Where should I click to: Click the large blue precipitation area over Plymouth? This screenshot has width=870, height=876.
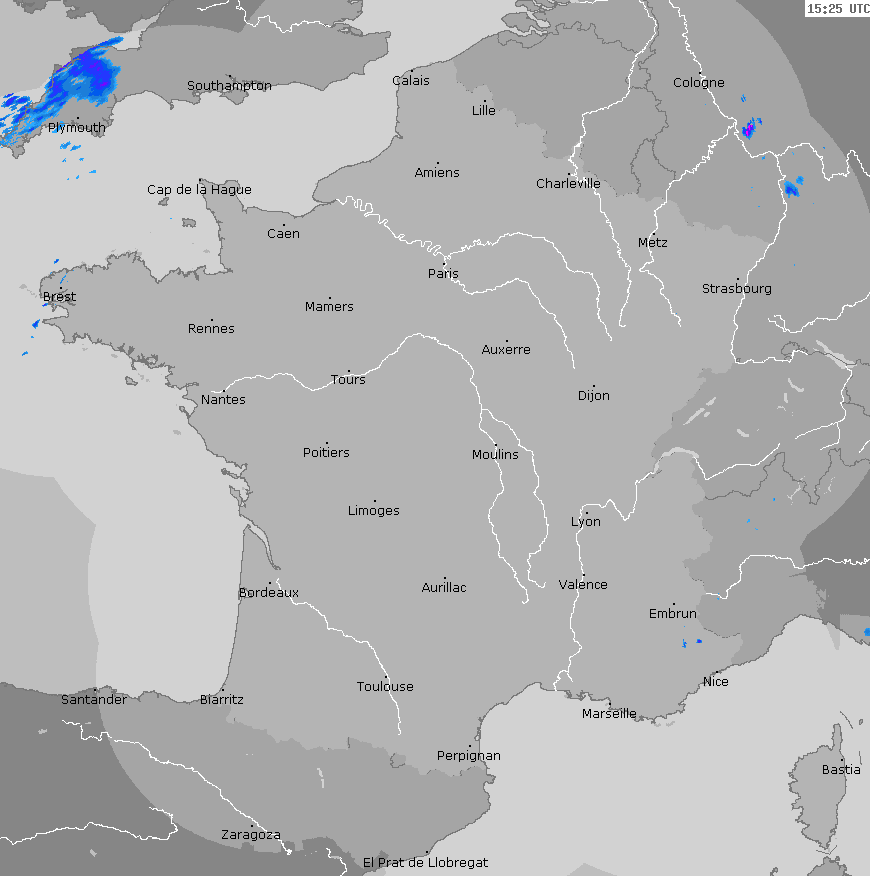click(x=85, y=78)
